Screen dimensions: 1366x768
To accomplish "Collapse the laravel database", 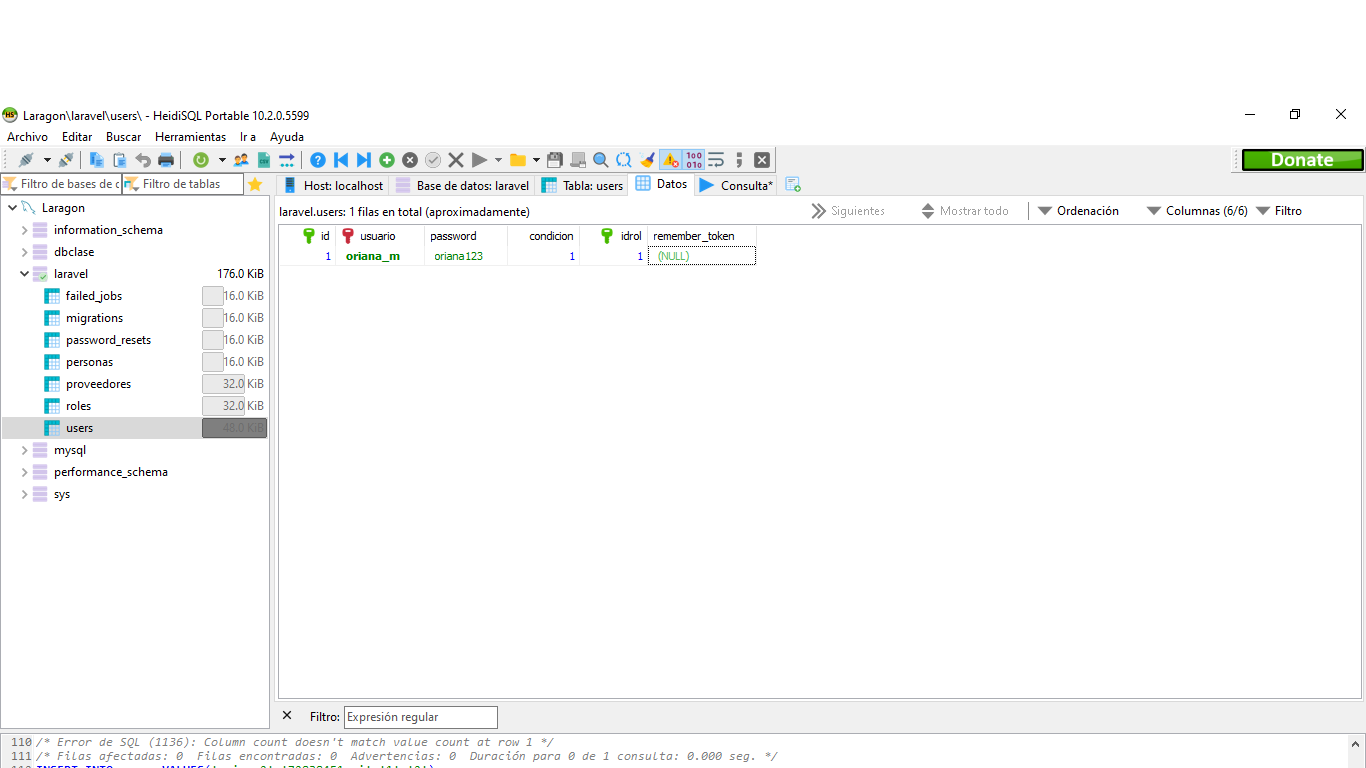I will [25, 274].
